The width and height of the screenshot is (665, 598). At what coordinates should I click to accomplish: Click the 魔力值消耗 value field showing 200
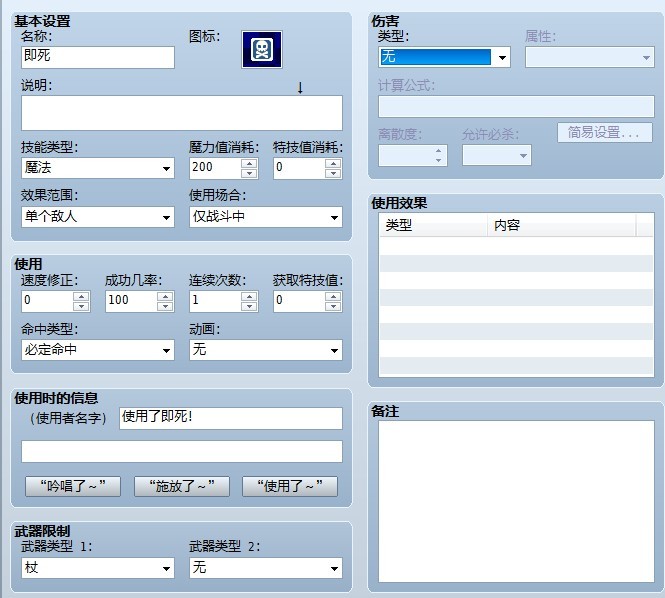coord(215,168)
